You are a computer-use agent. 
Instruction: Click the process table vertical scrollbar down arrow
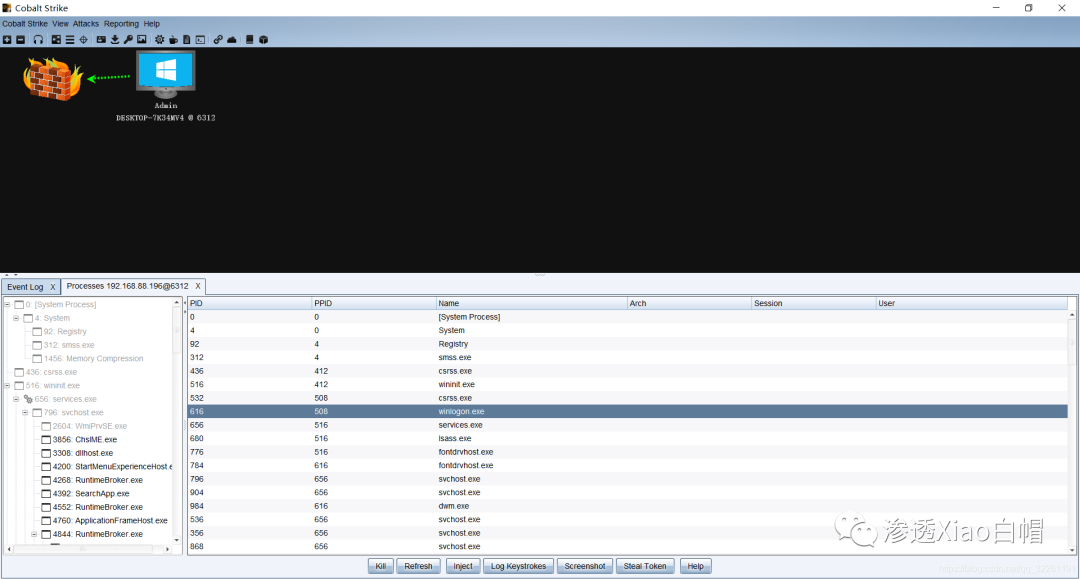(x=1072, y=550)
